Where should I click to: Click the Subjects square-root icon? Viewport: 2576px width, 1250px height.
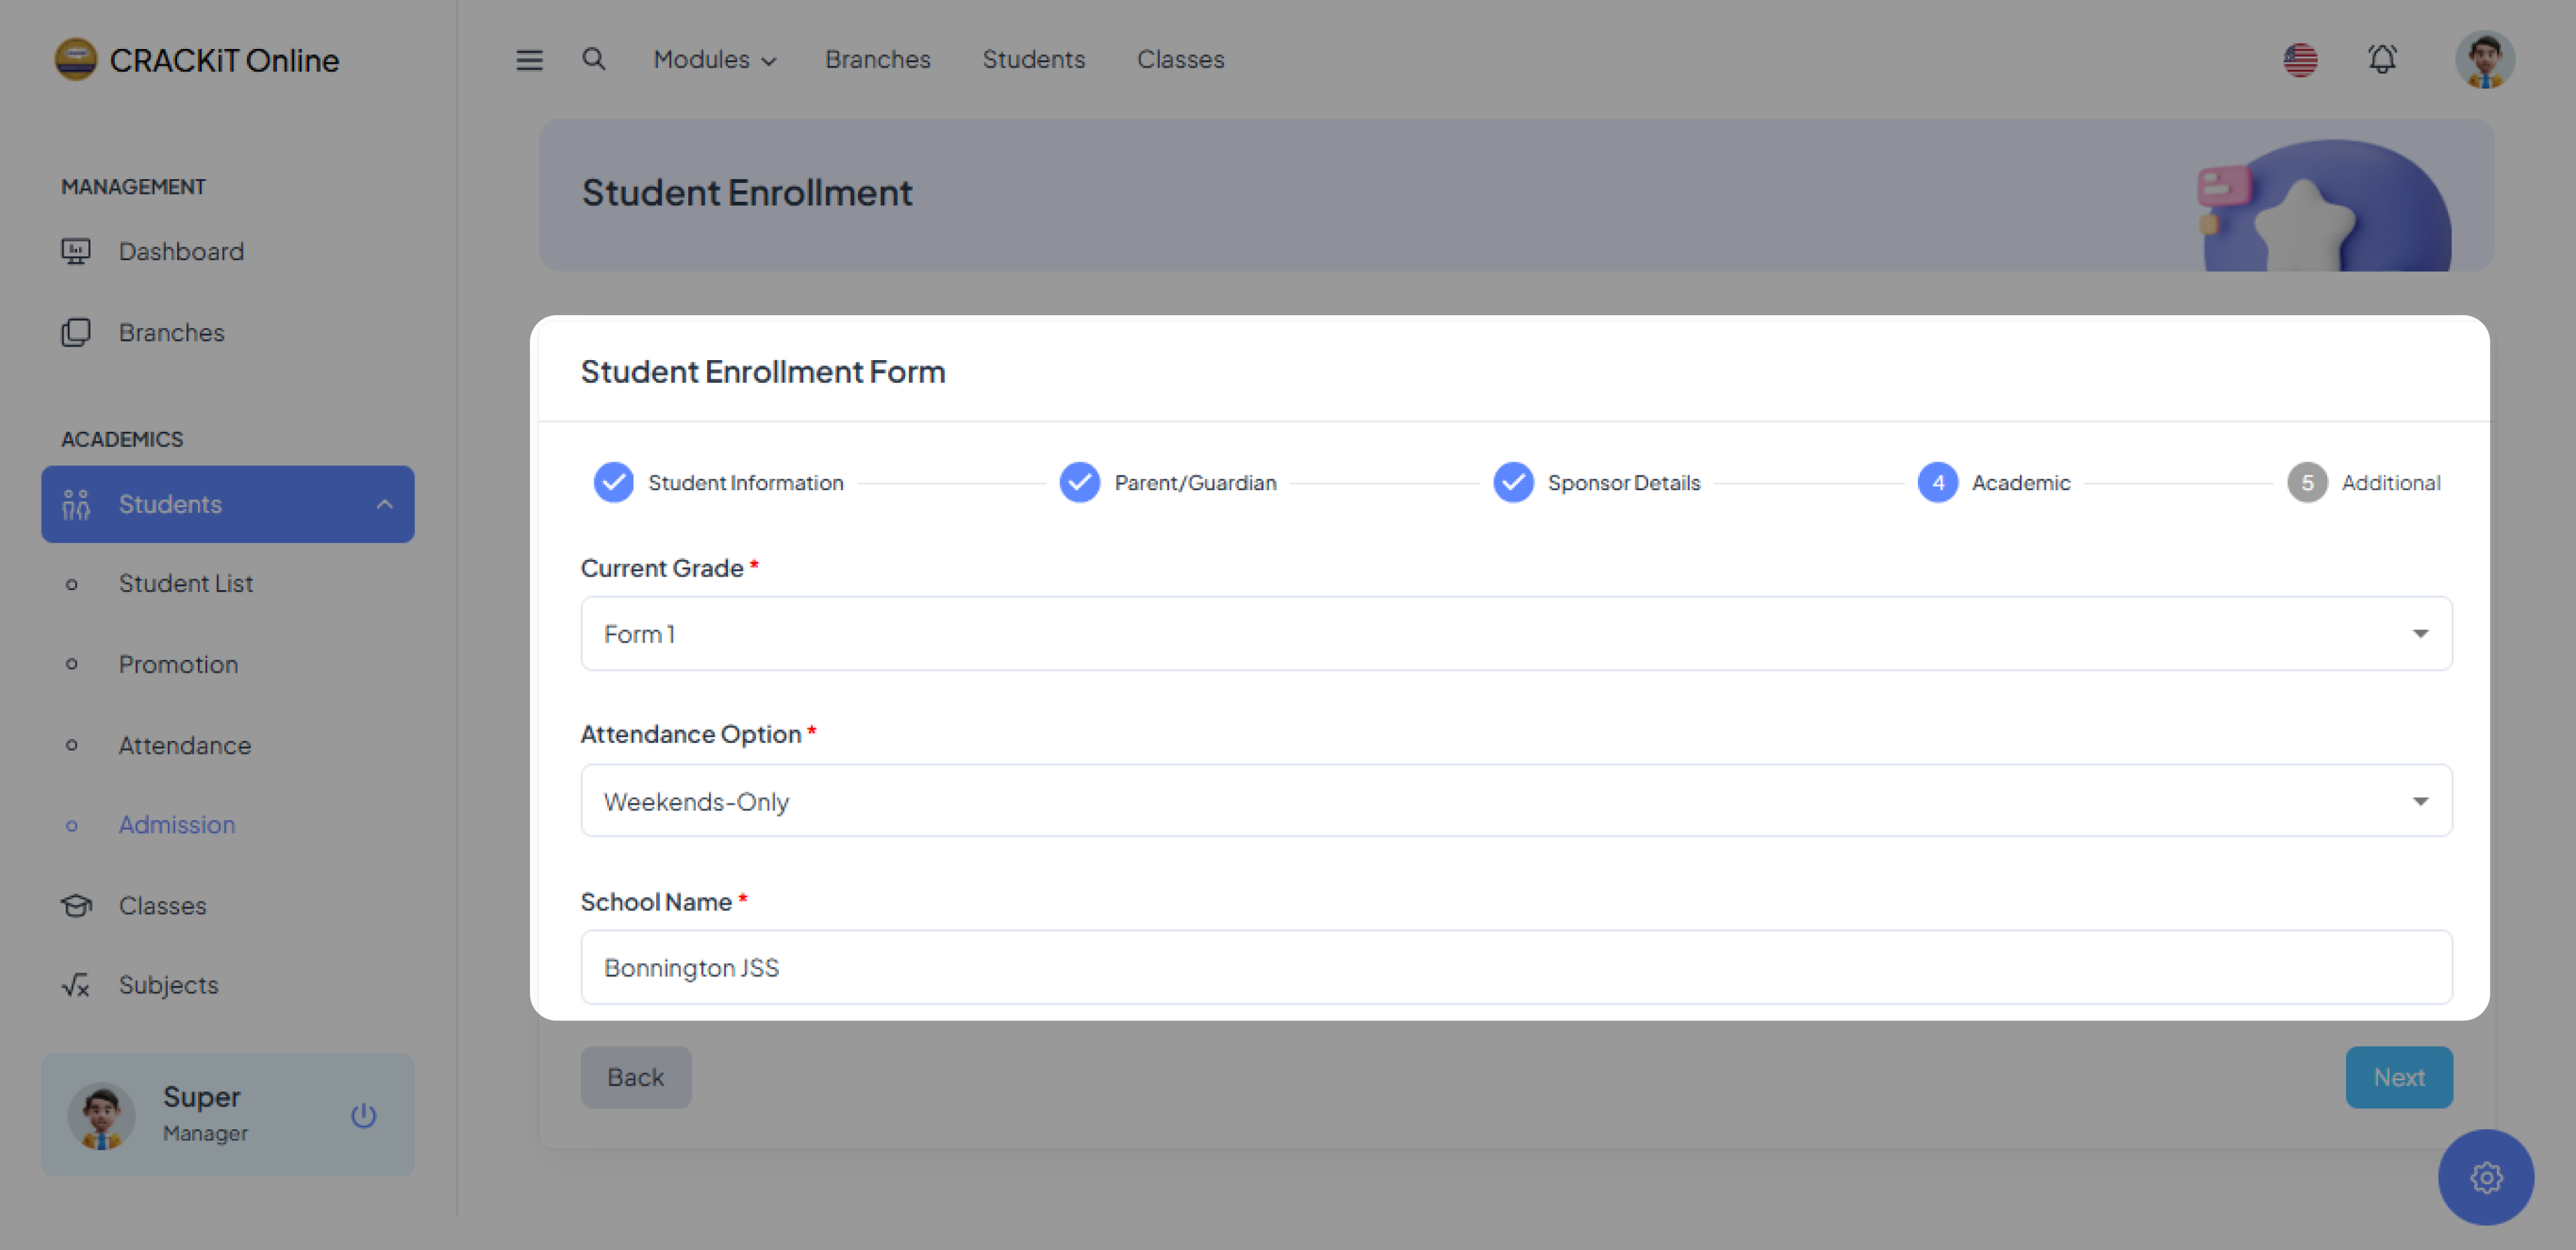pos(76,985)
